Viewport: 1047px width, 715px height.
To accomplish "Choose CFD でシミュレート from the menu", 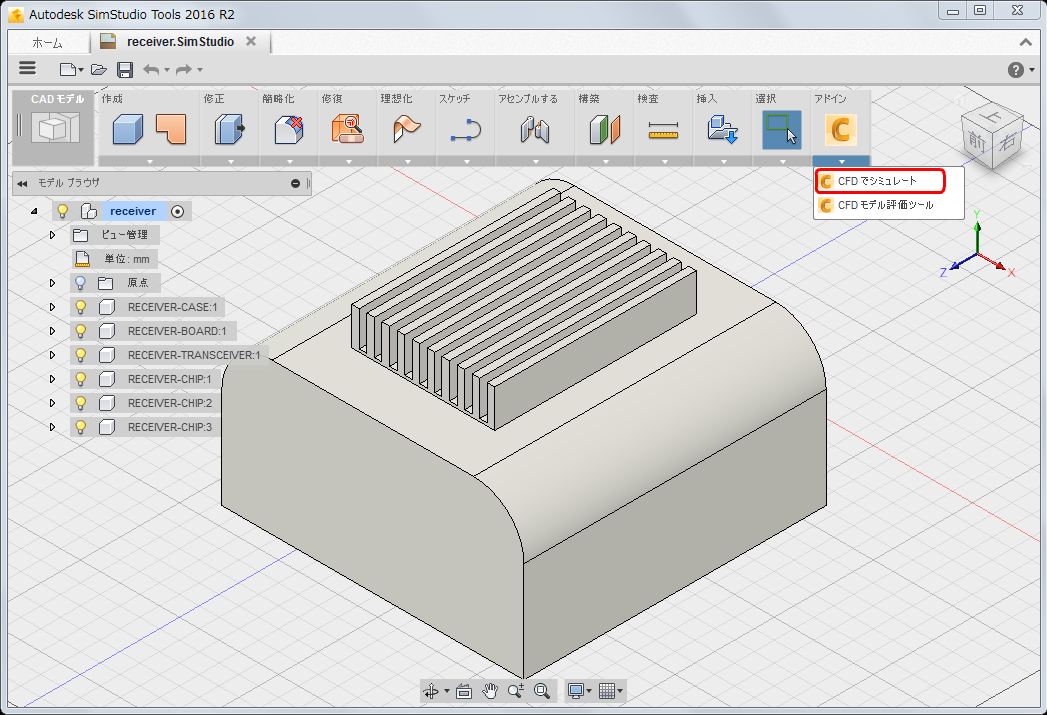I will coord(880,181).
